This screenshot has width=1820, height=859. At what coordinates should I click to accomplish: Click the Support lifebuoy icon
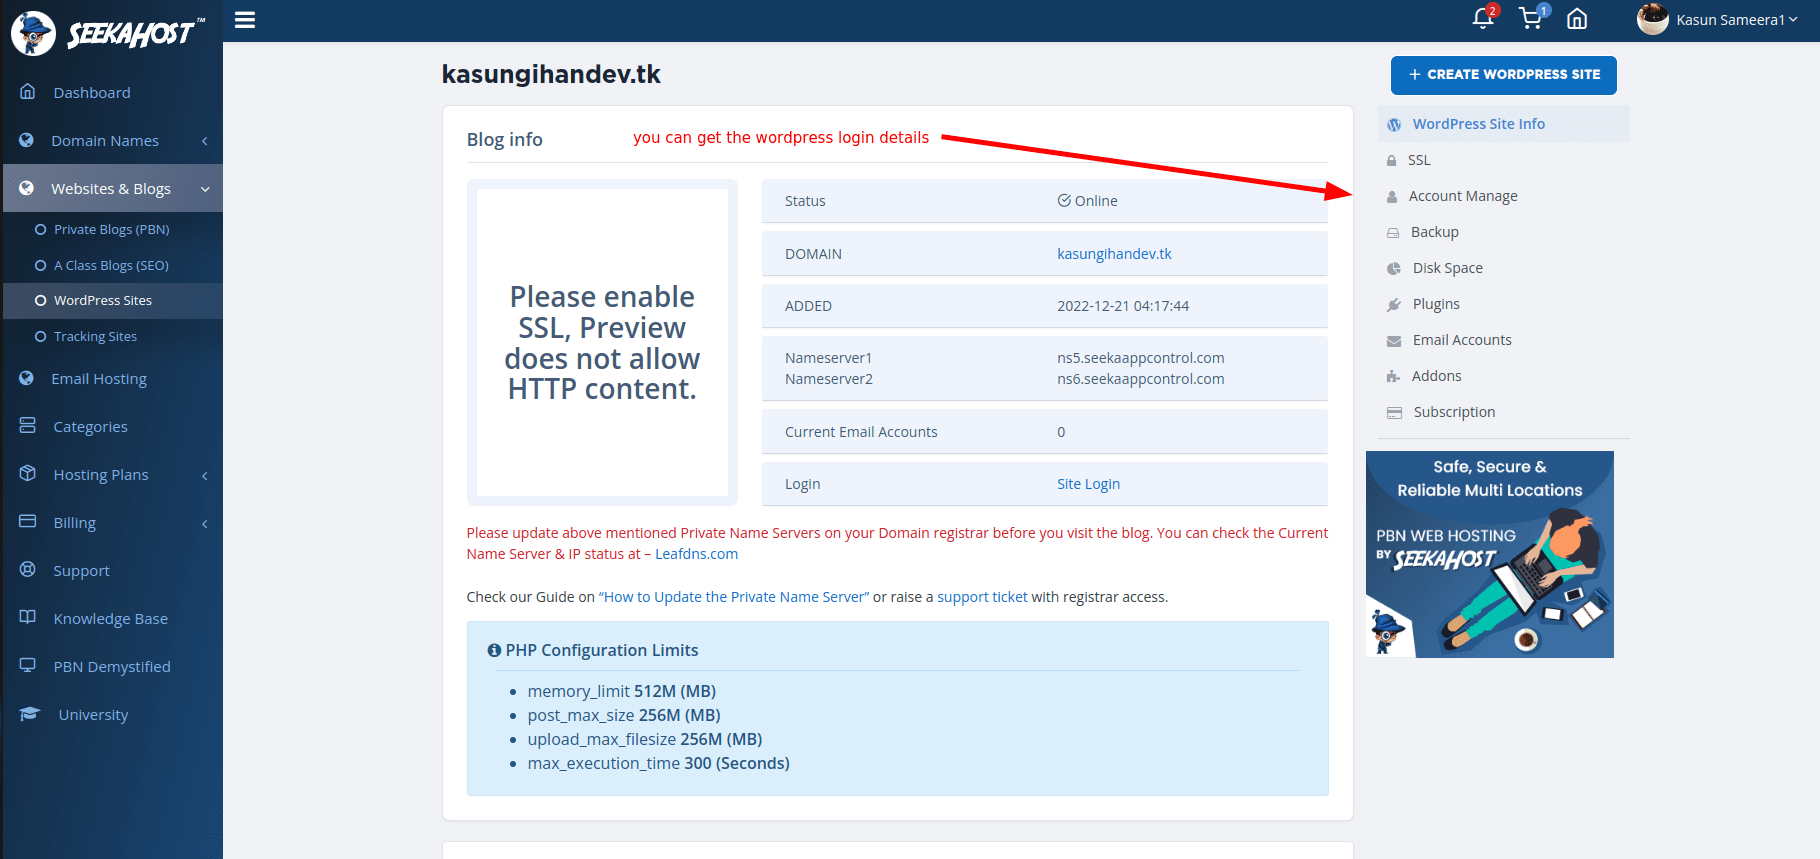[x=28, y=570]
